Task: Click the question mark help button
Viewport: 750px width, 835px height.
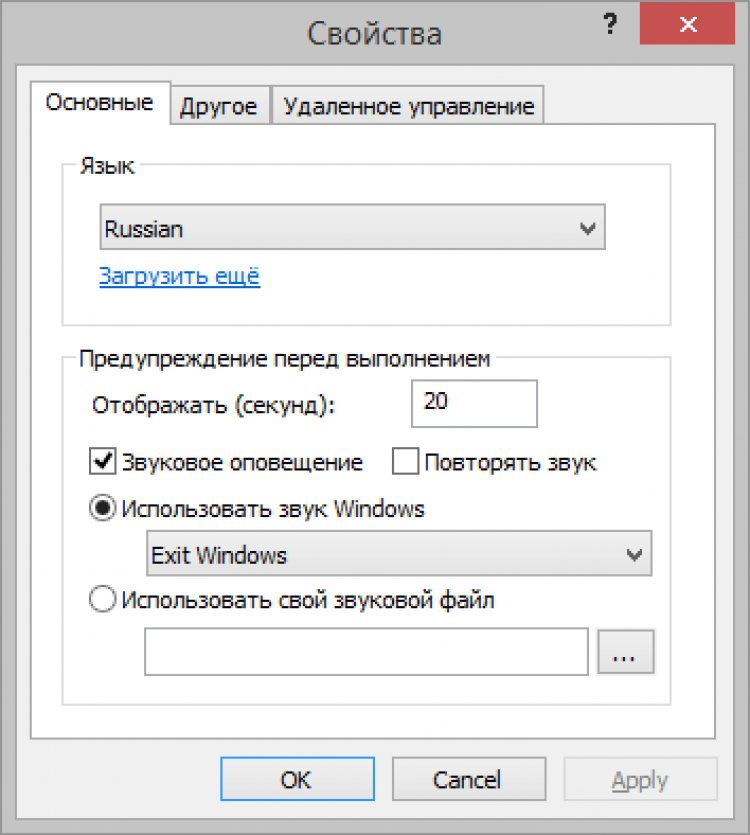Action: 609,26
